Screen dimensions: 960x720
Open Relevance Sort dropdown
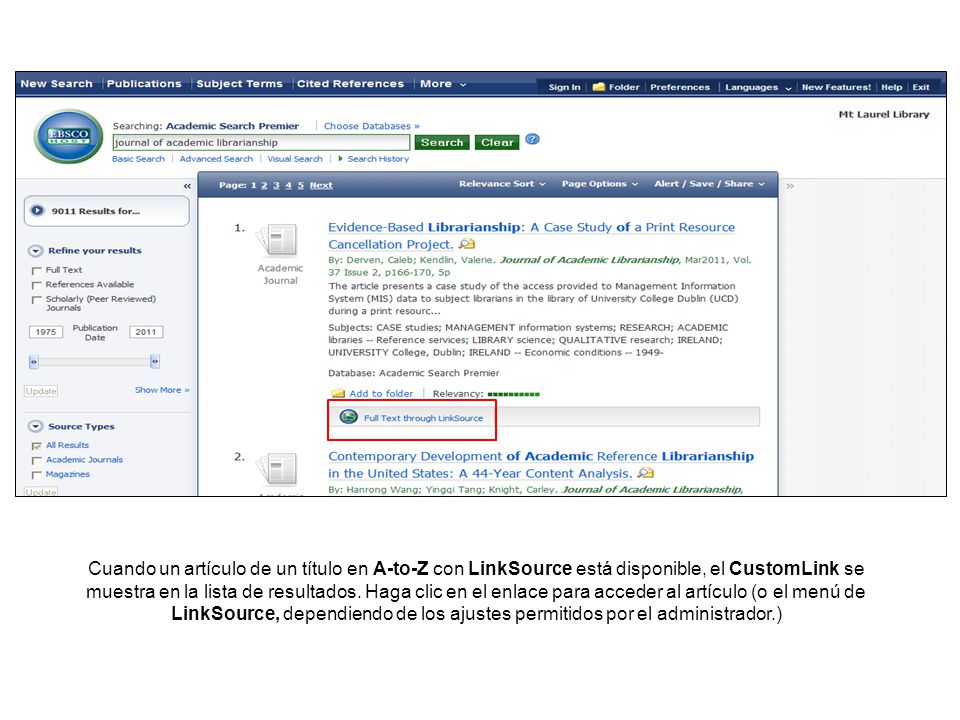(x=502, y=184)
